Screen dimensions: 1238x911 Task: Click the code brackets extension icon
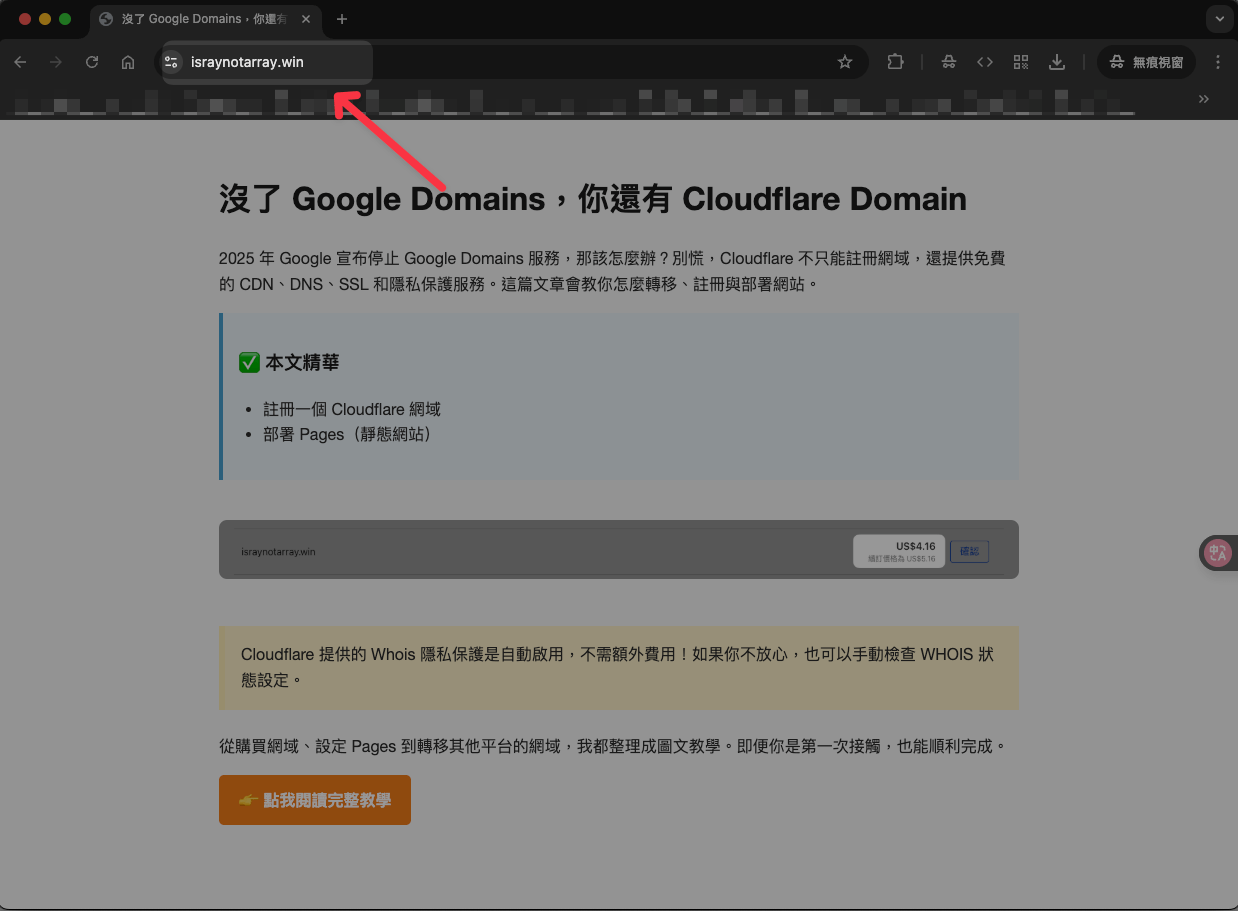[985, 62]
